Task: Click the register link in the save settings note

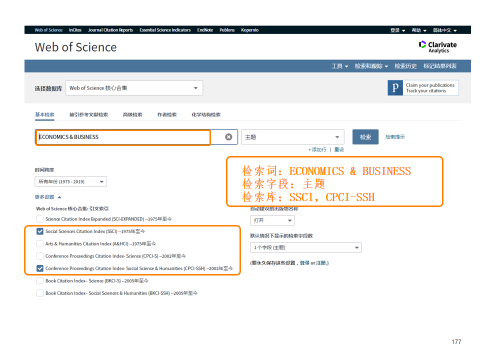Action: (321, 263)
